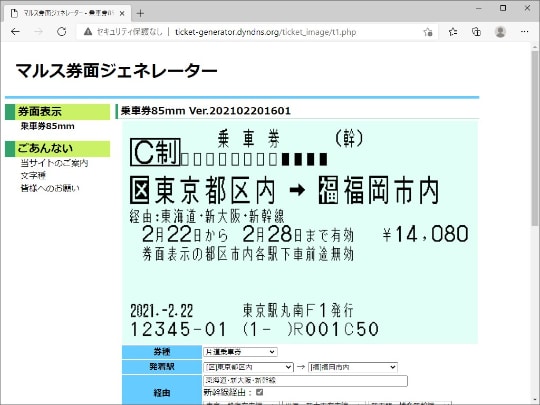Open the departure station 東京都区内 dropdown

[x=248, y=367]
